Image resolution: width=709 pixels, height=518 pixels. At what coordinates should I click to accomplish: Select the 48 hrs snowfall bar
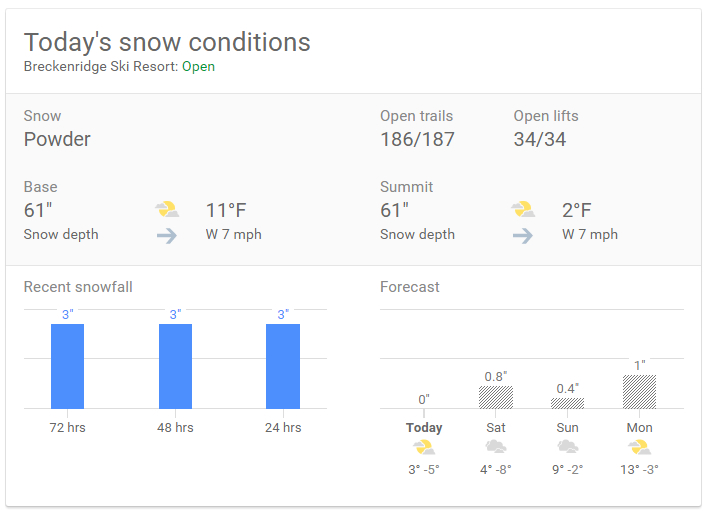click(175, 366)
